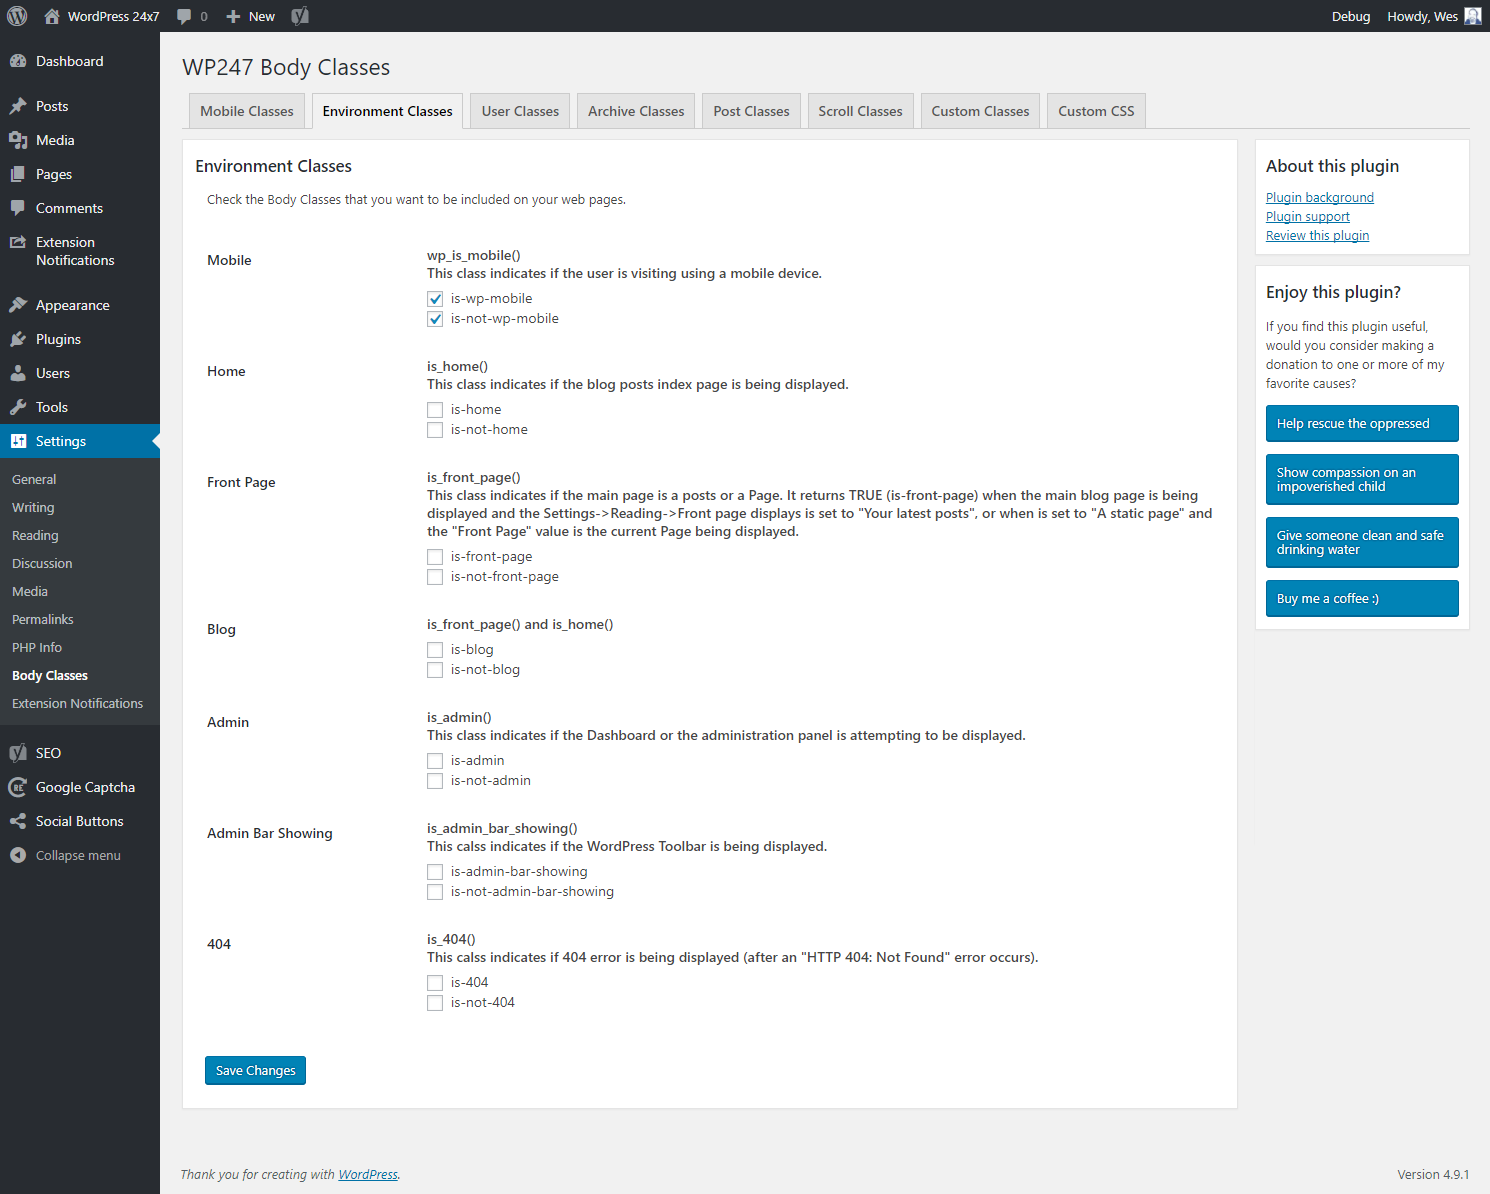Screen dimensions: 1490x1194
Task: Enable the is-admin checkbox
Action: point(435,761)
